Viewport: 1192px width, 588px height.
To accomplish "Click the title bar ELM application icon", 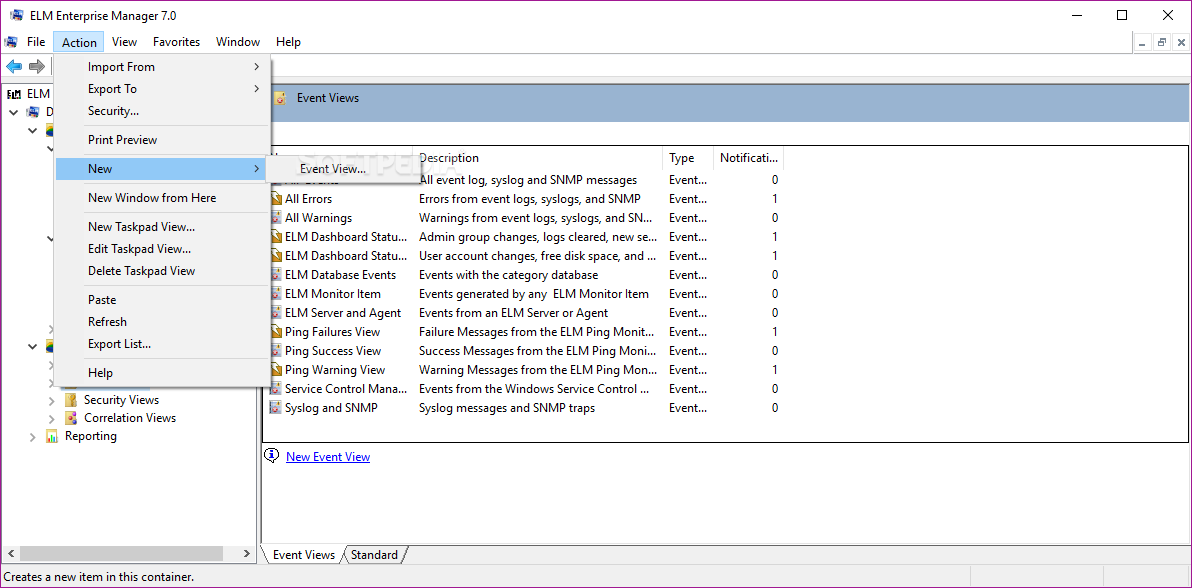I will click(17, 15).
